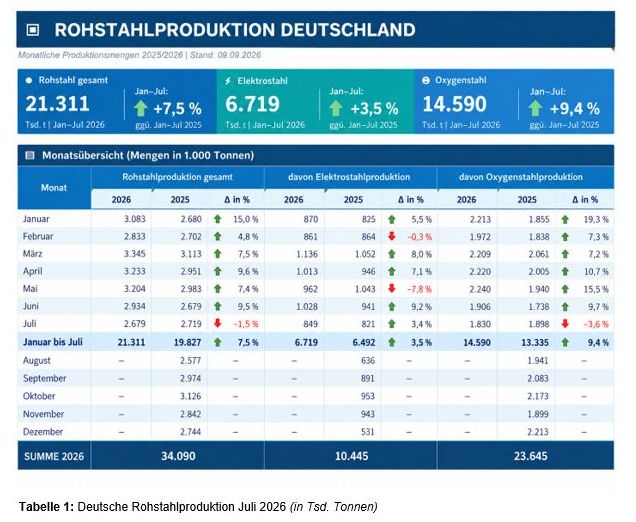Click the value 943 in the November row
The height and width of the screenshot is (522, 636).
coord(368,414)
